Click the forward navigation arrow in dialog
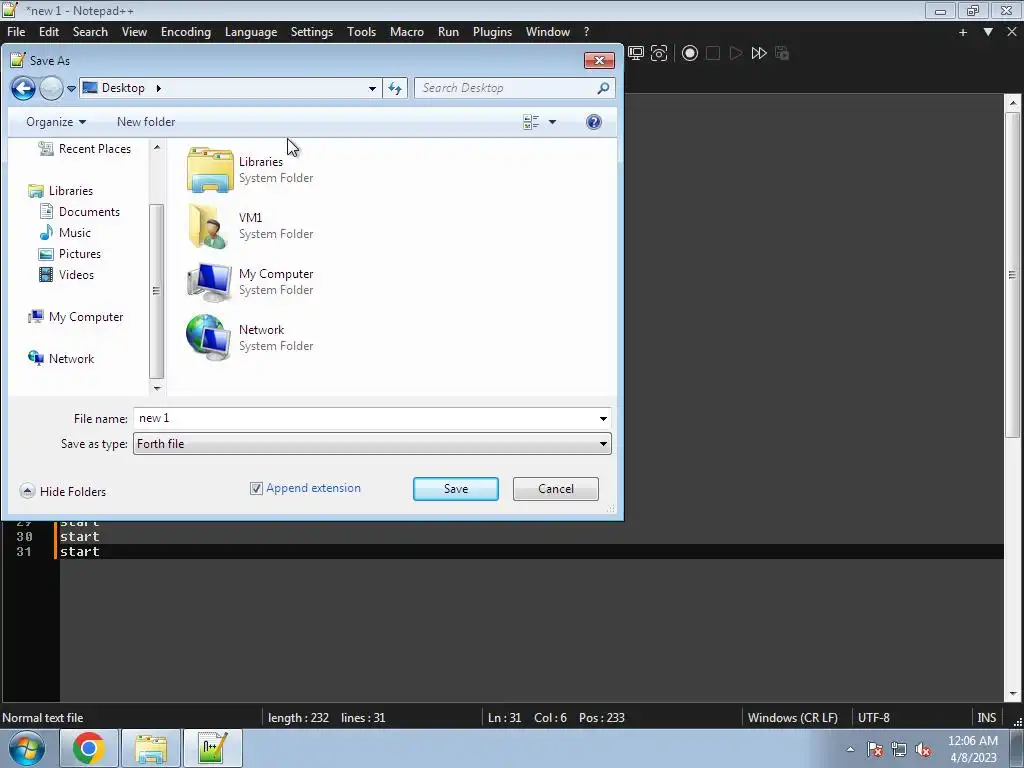The height and width of the screenshot is (768, 1024). point(51,88)
